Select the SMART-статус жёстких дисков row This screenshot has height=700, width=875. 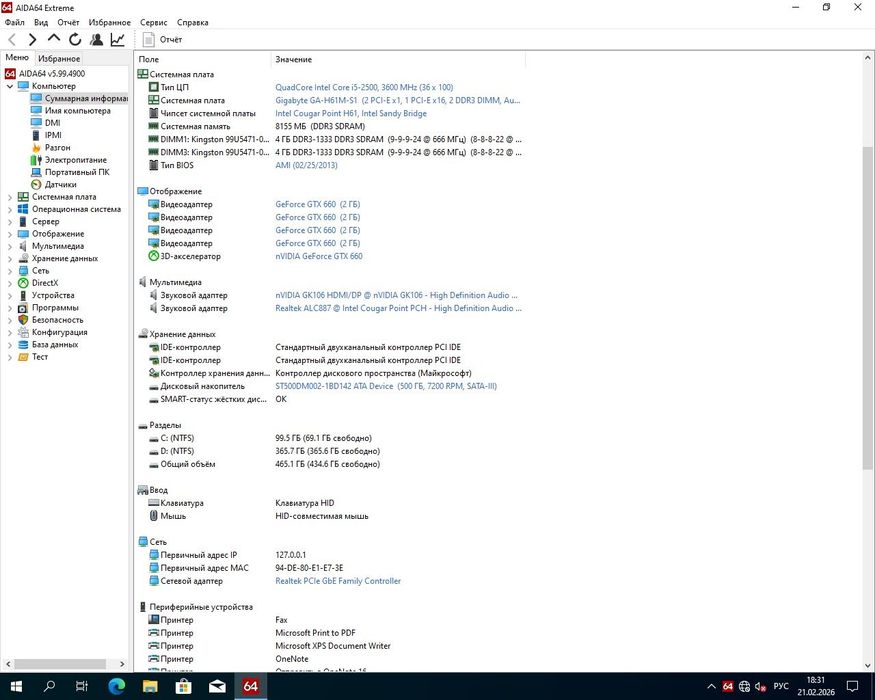coord(330,399)
